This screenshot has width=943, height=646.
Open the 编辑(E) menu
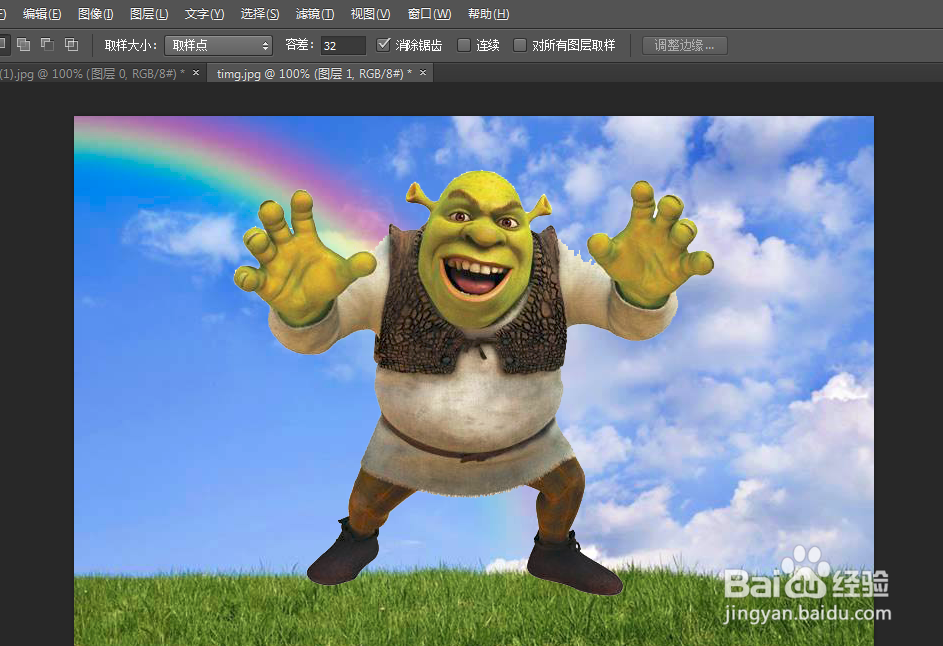(x=42, y=14)
